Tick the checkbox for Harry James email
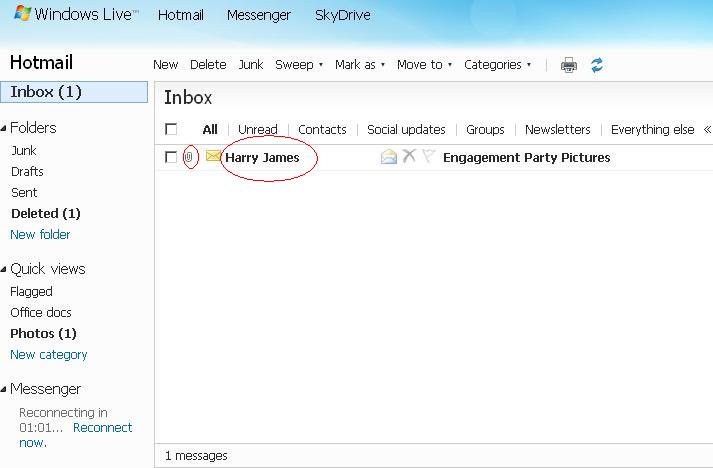Viewport: 713px width, 468px height. point(171,157)
